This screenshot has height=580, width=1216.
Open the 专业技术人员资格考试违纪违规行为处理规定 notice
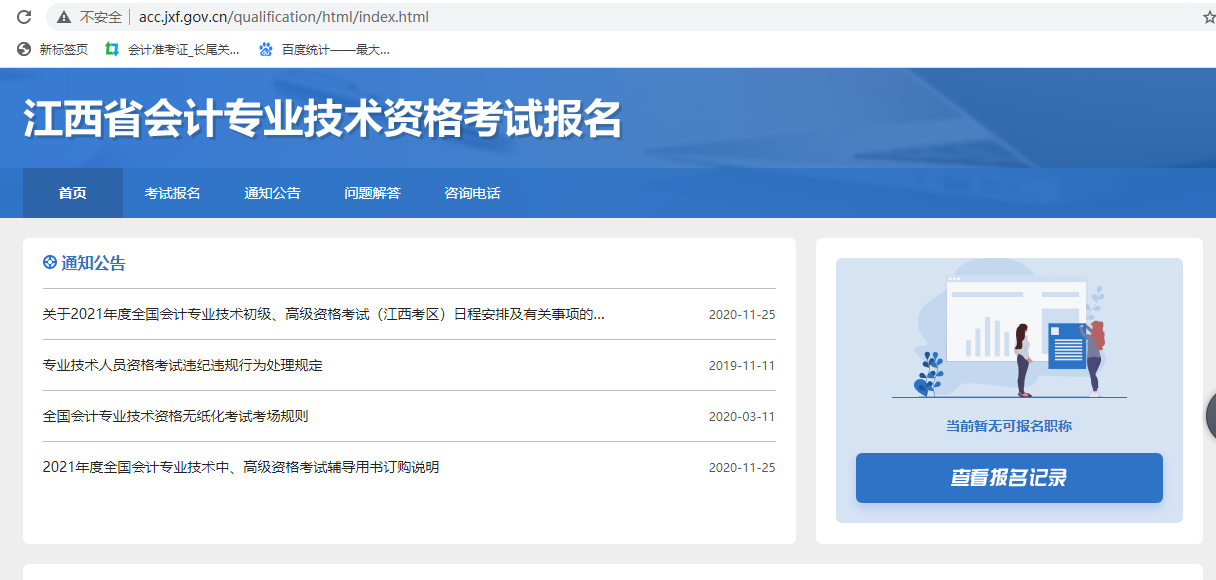coord(183,365)
